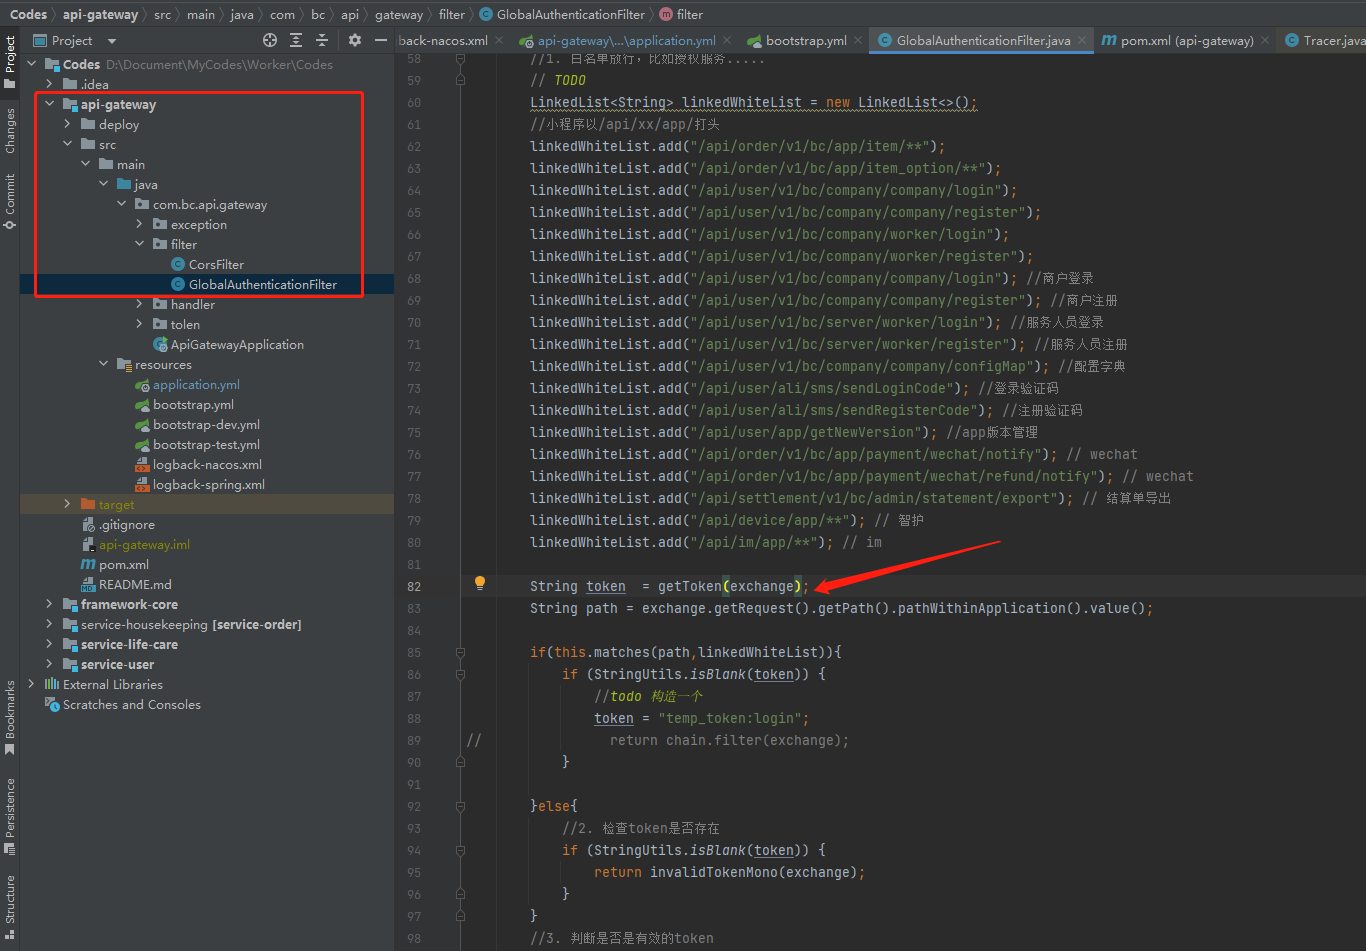
Task: Click the CorsFilter class icon
Action: [x=178, y=264]
